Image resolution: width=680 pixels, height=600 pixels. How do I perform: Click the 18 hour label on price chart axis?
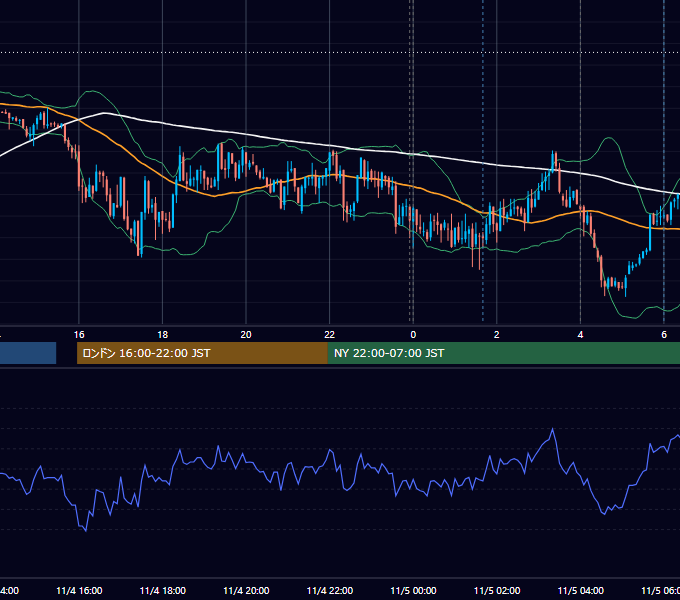point(163,335)
